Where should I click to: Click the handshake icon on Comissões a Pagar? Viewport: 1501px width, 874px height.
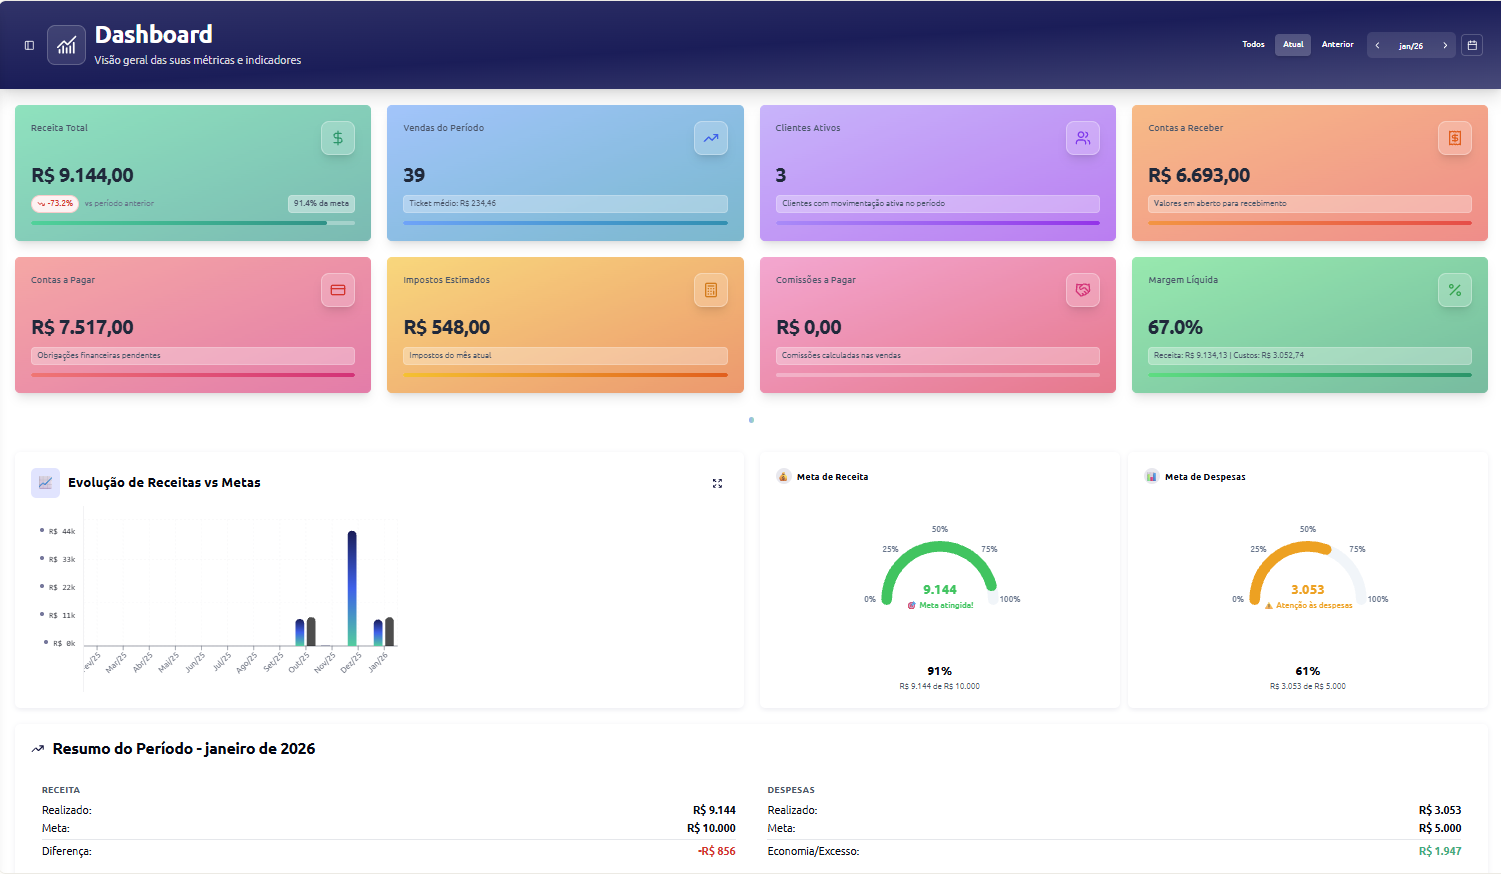1083,290
